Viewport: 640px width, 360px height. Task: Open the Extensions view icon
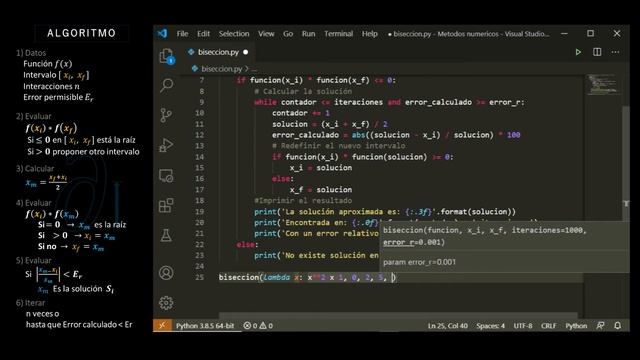tap(166, 205)
